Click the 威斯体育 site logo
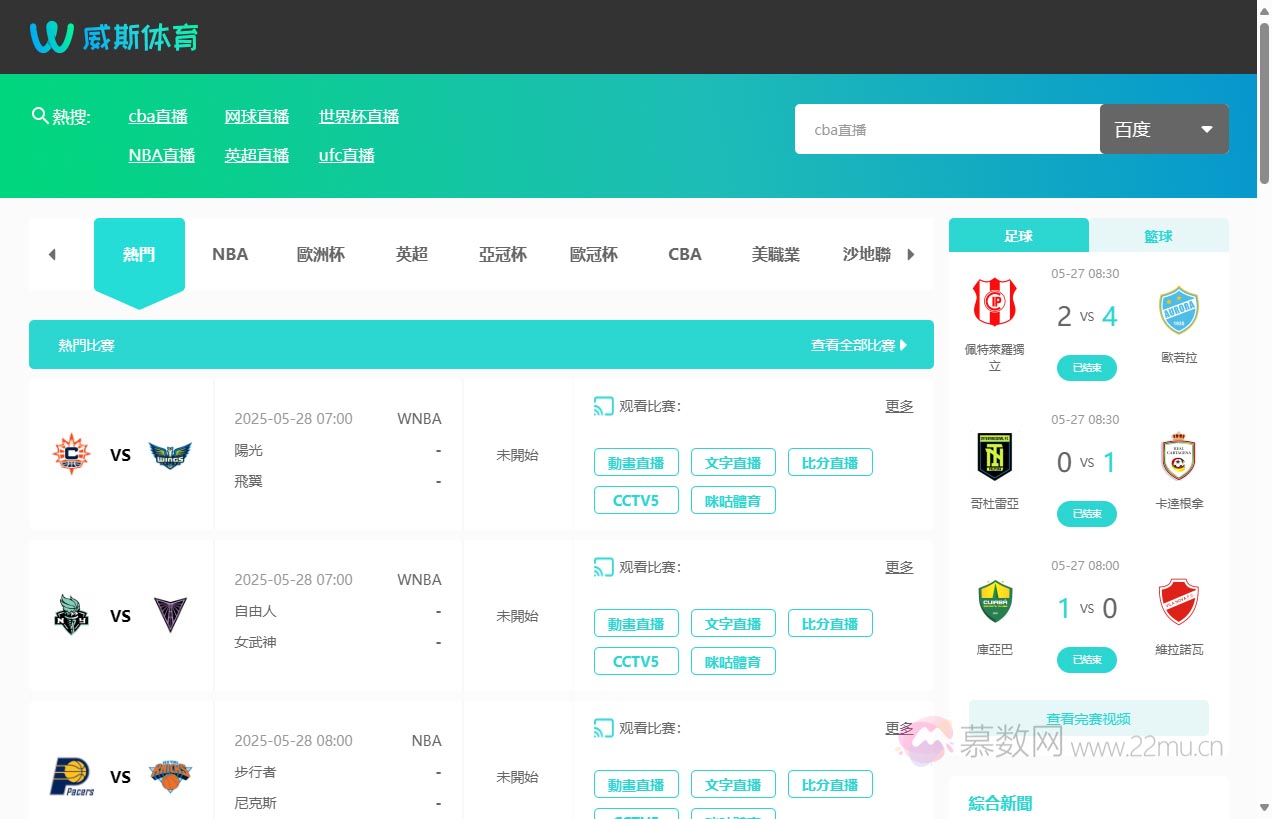This screenshot has height=819, width=1272. click(114, 37)
